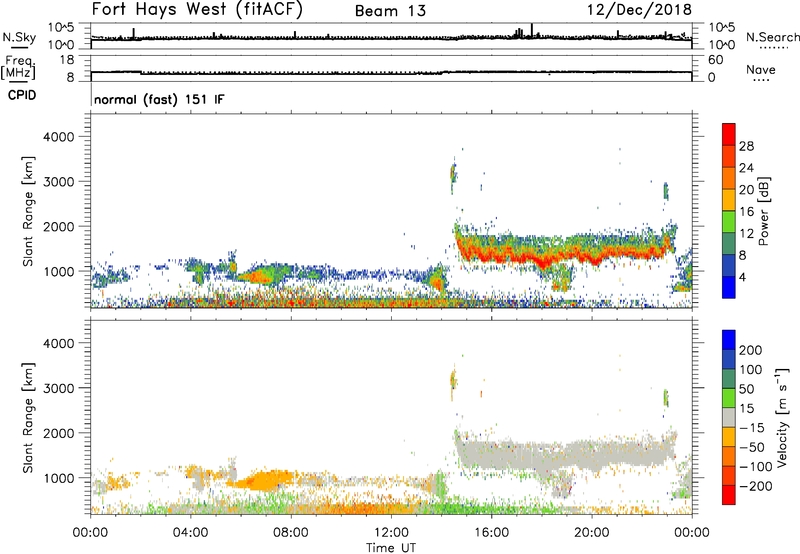
Task: Select the 4 label on power colorbar
Action: point(742,277)
